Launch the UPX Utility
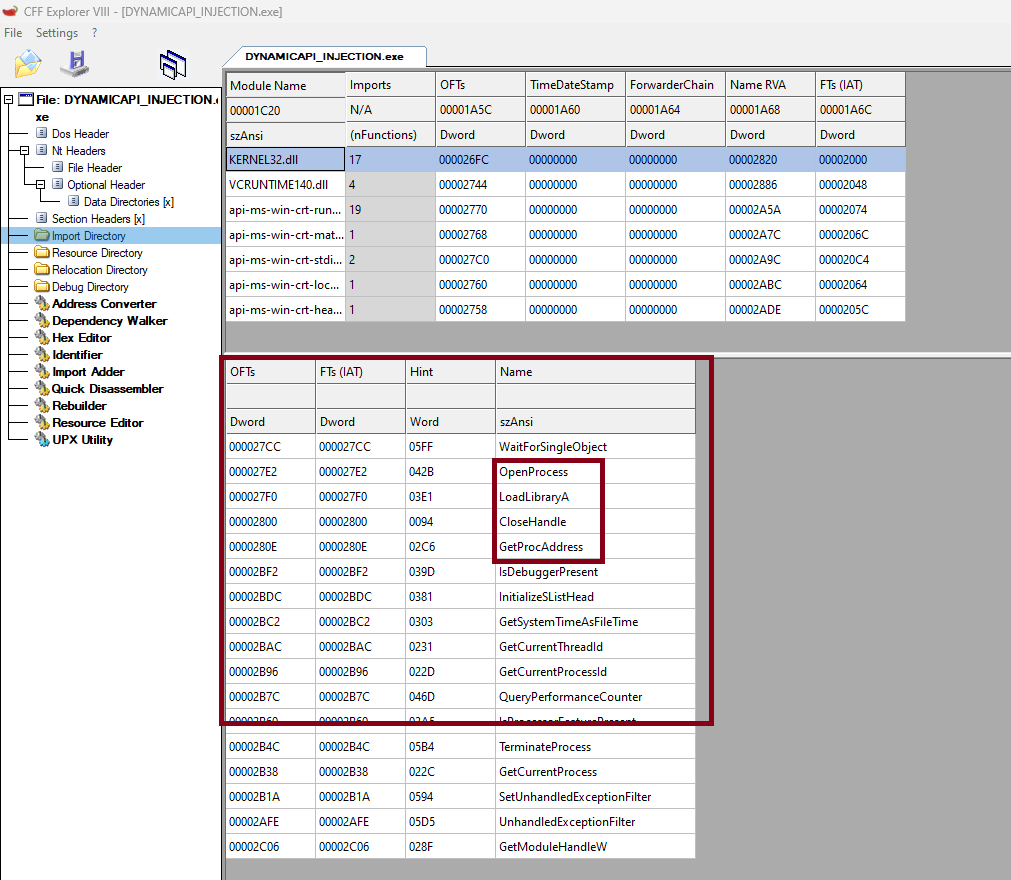1011x880 pixels. (x=80, y=439)
